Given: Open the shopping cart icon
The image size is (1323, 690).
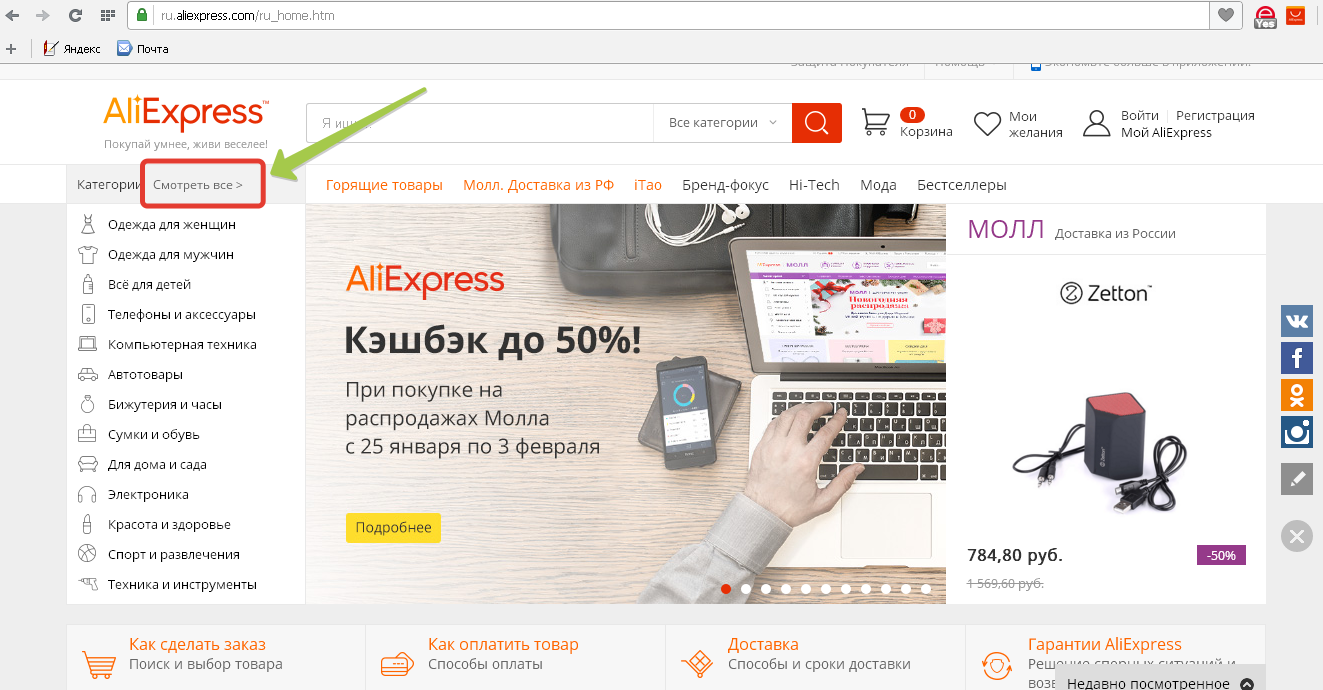Looking at the screenshot, I should [875, 122].
